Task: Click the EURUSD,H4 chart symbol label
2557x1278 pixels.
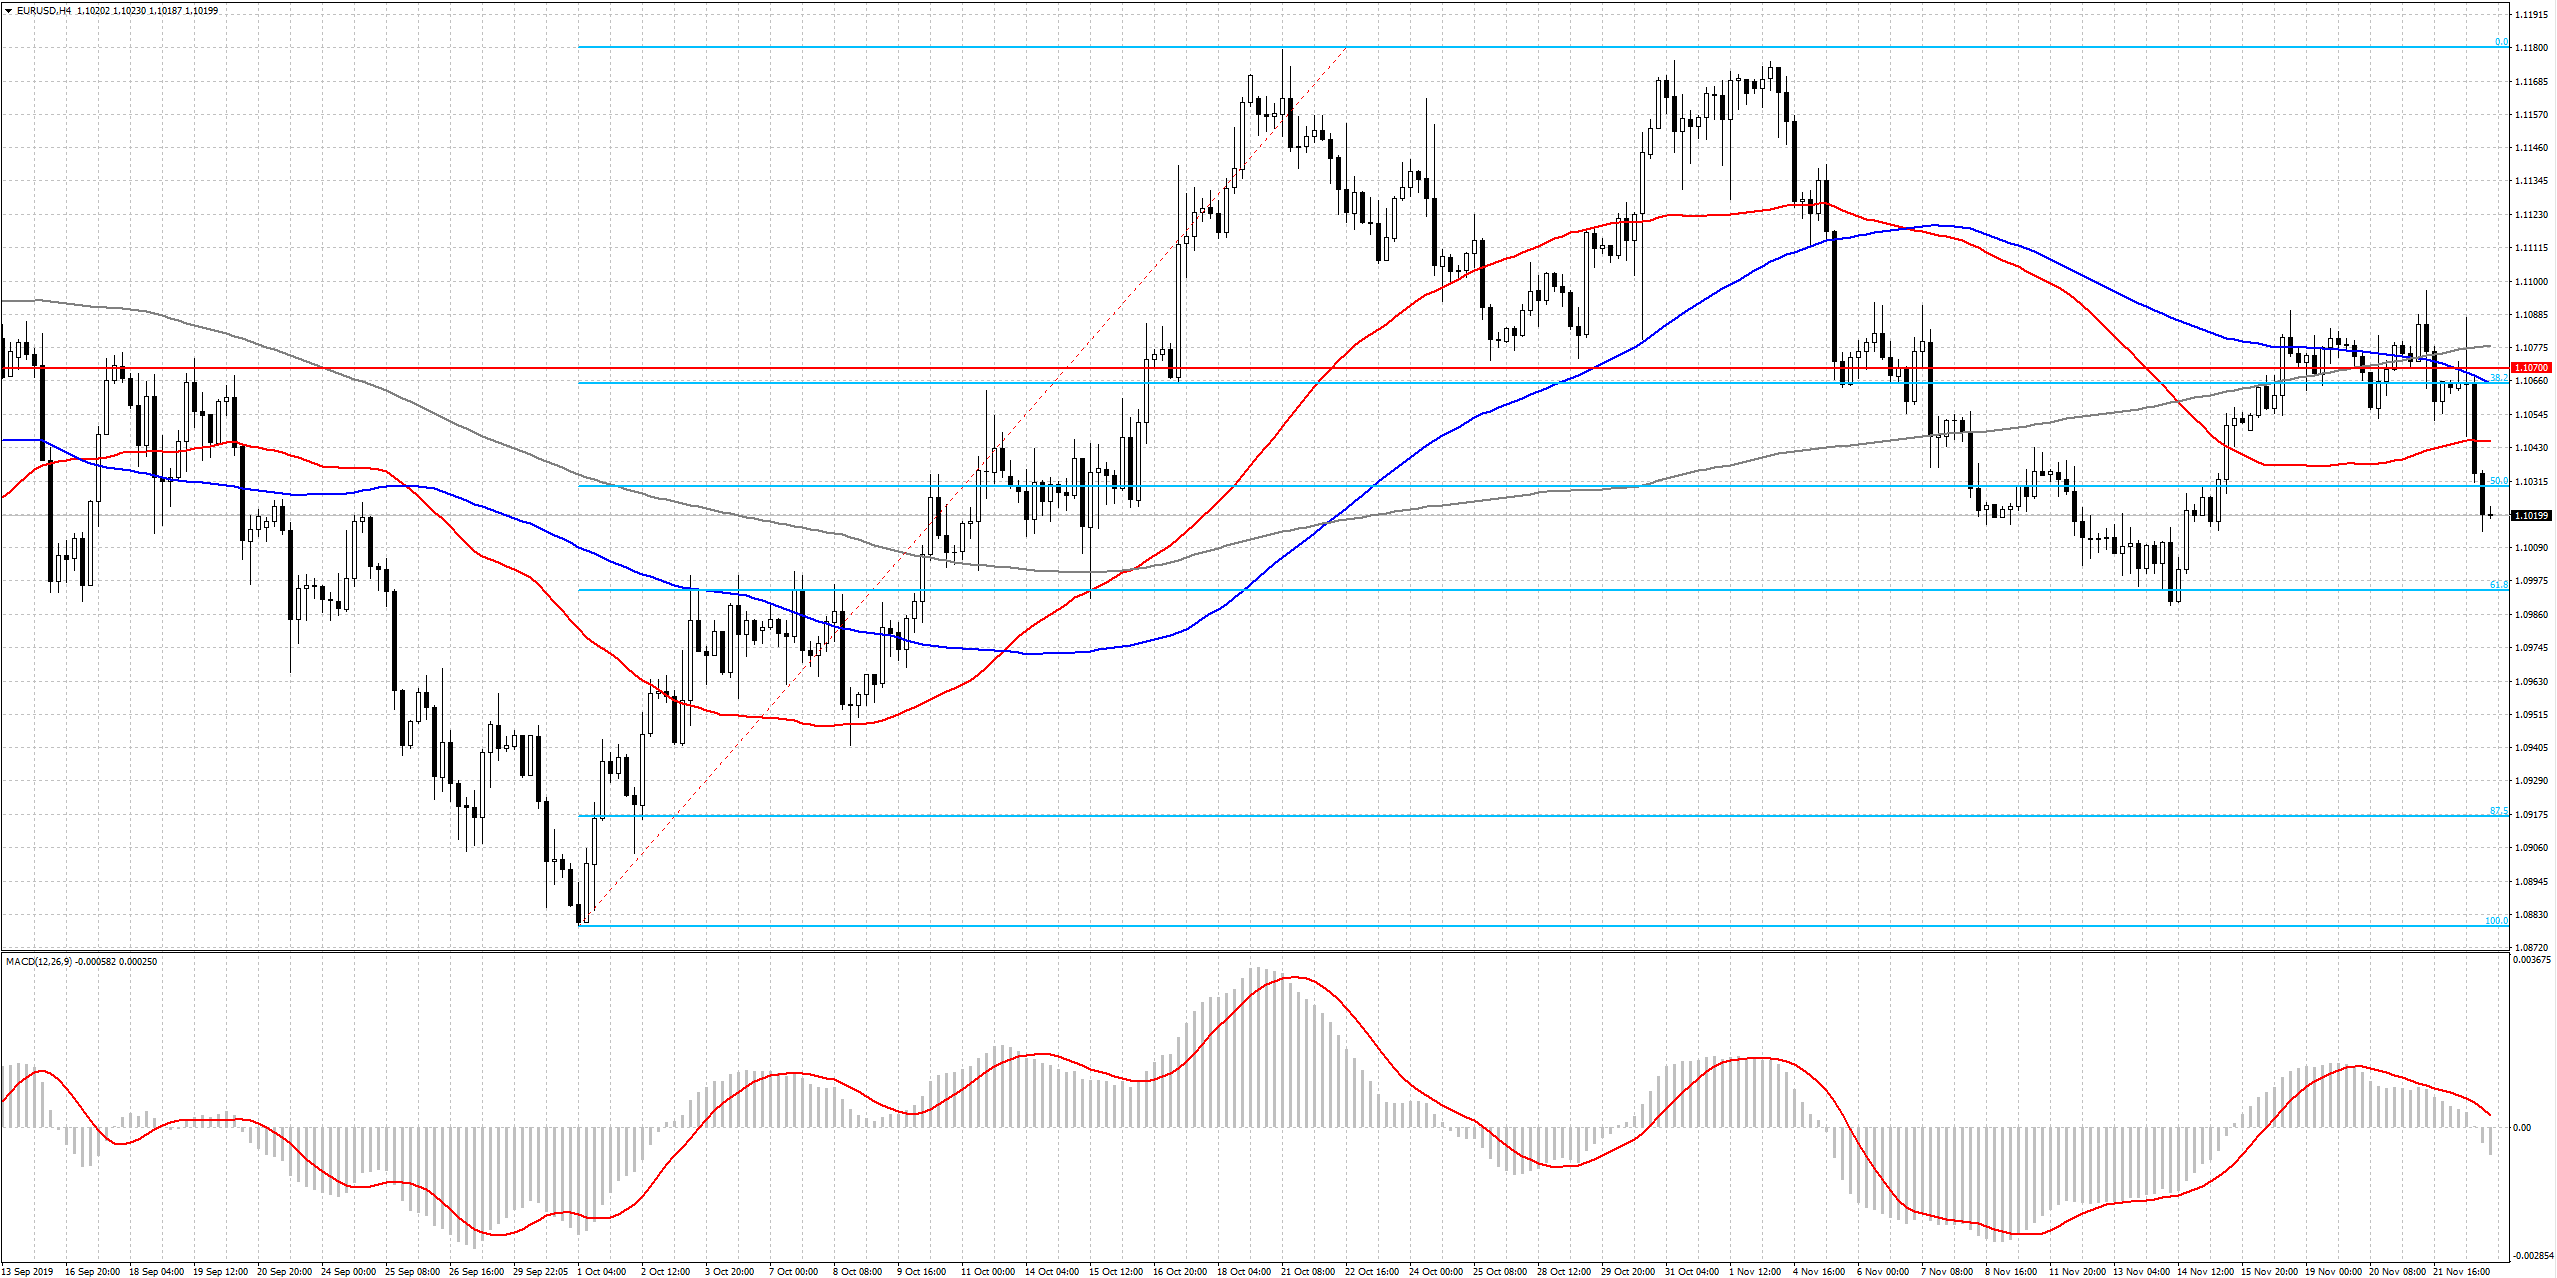Action: pos(43,10)
